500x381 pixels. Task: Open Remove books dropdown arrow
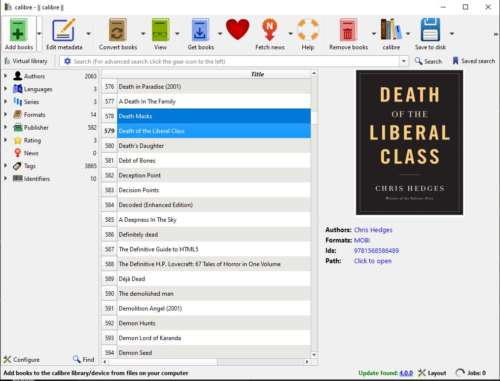(x=374, y=34)
